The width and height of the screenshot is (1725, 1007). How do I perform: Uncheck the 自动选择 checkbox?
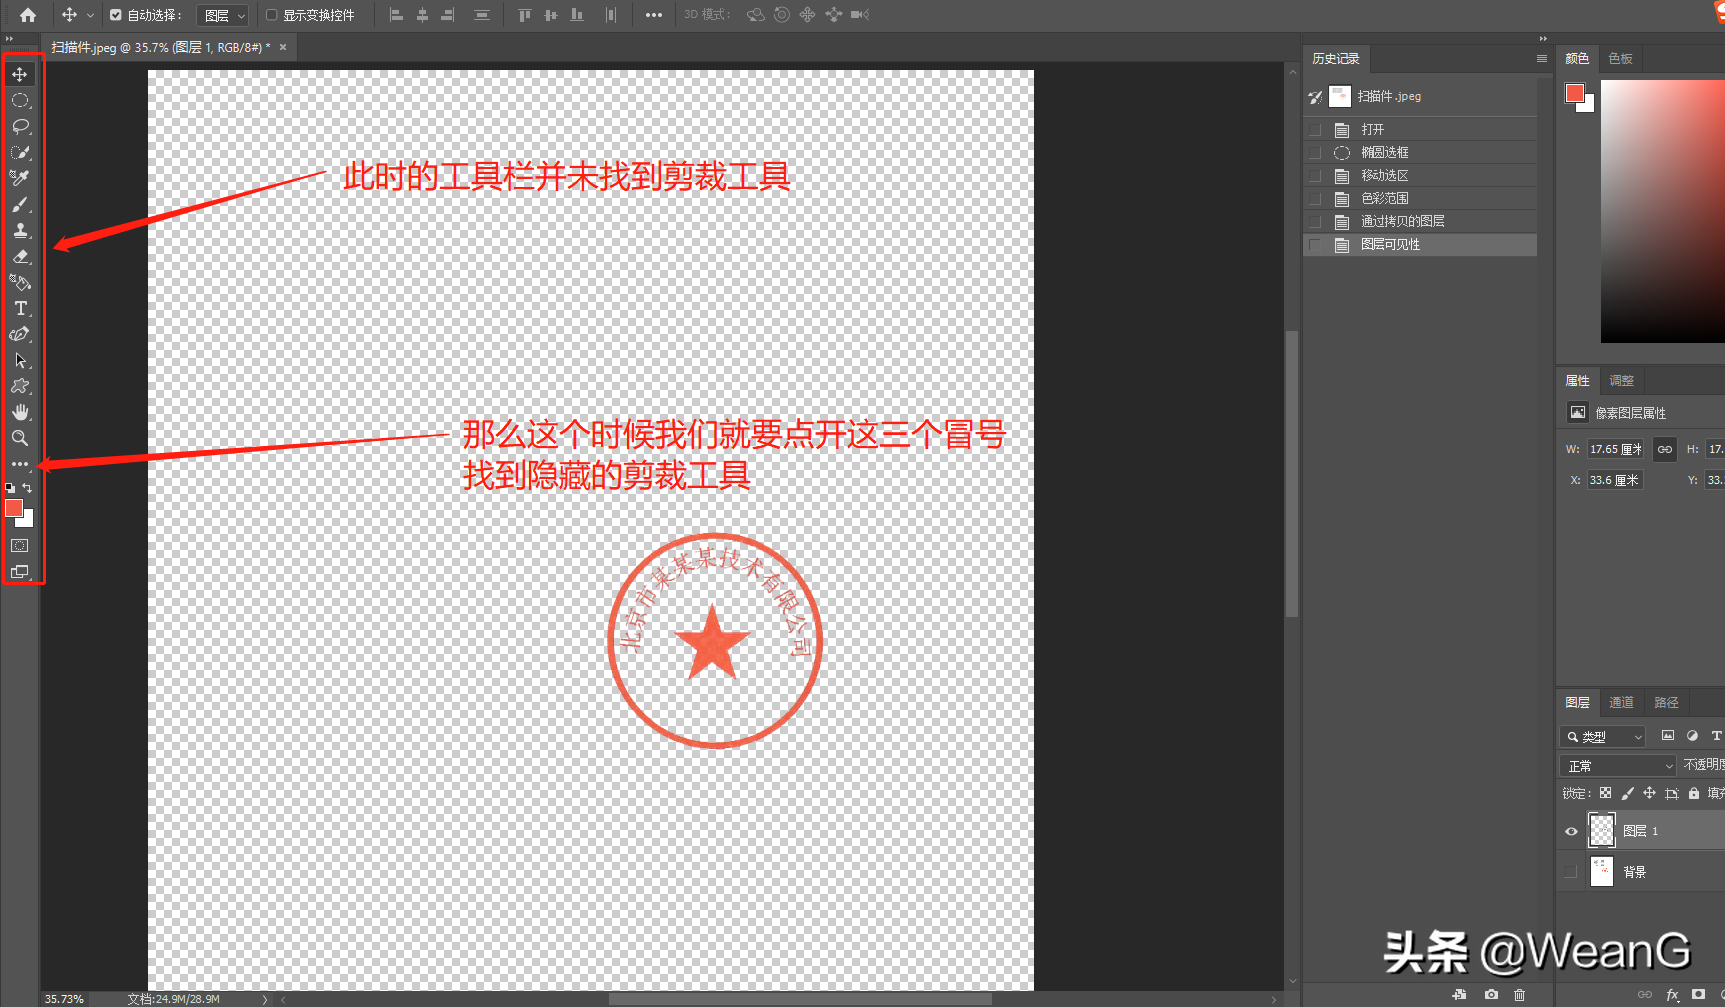point(116,15)
